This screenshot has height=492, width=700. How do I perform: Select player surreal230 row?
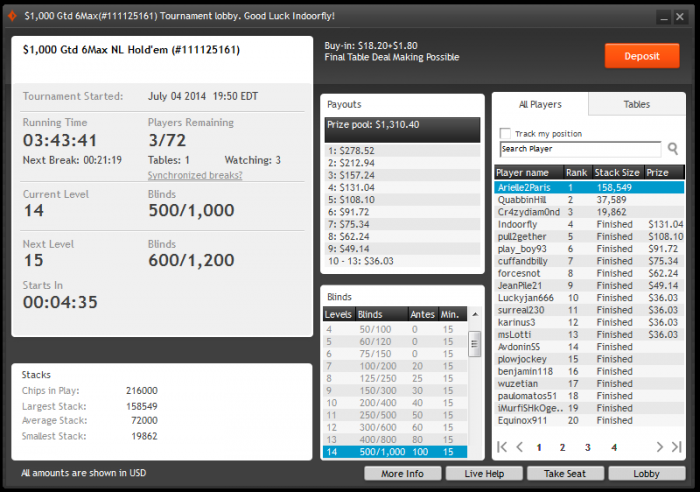[589, 310]
